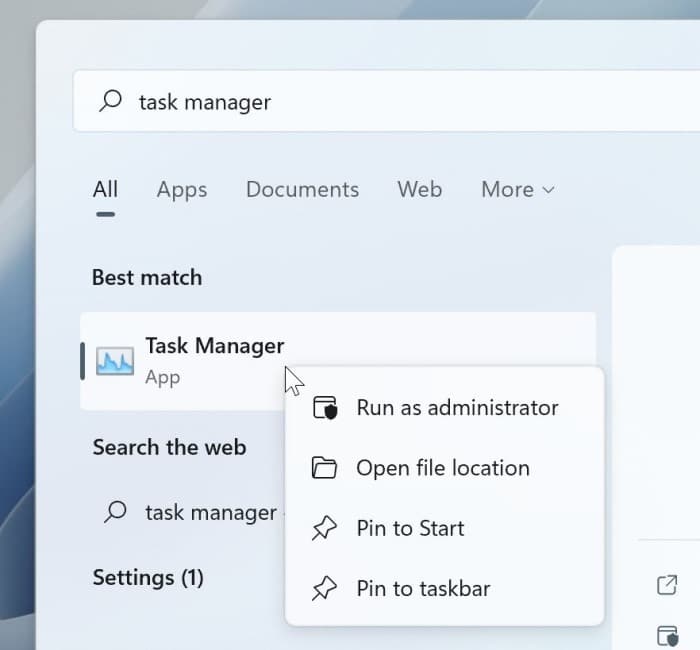Click the Run as administrator shield icon

coord(325,408)
